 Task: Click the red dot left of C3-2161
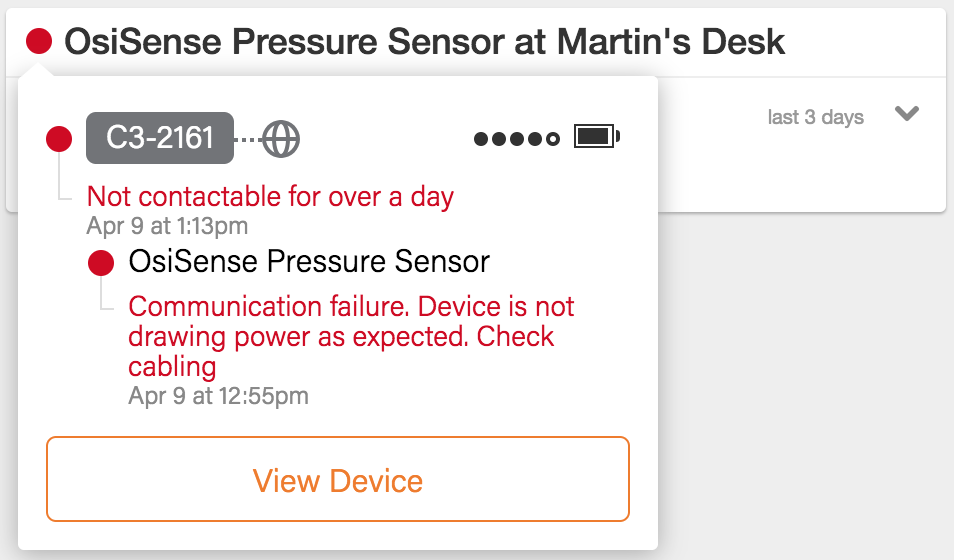coord(59,139)
